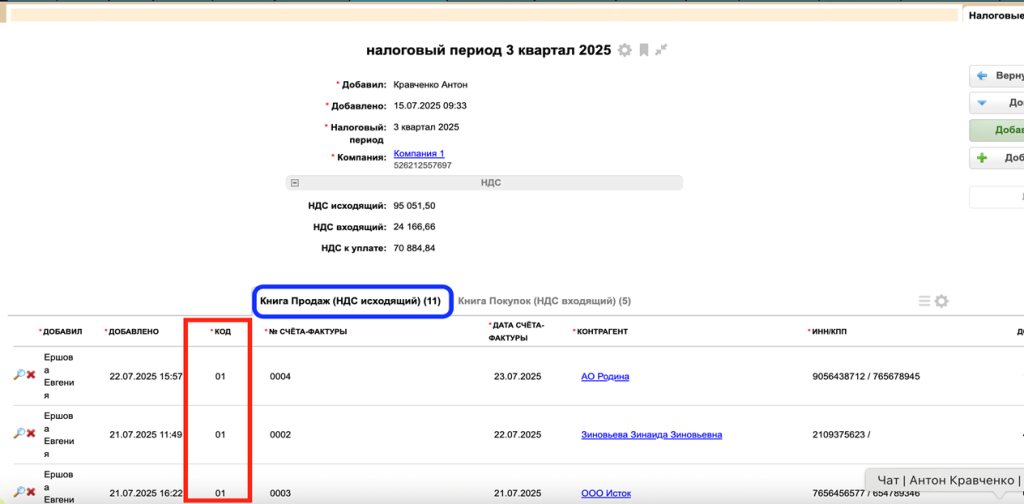Click the green Добавить button
Viewport: 1024px width, 504px height.
(996, 130)
